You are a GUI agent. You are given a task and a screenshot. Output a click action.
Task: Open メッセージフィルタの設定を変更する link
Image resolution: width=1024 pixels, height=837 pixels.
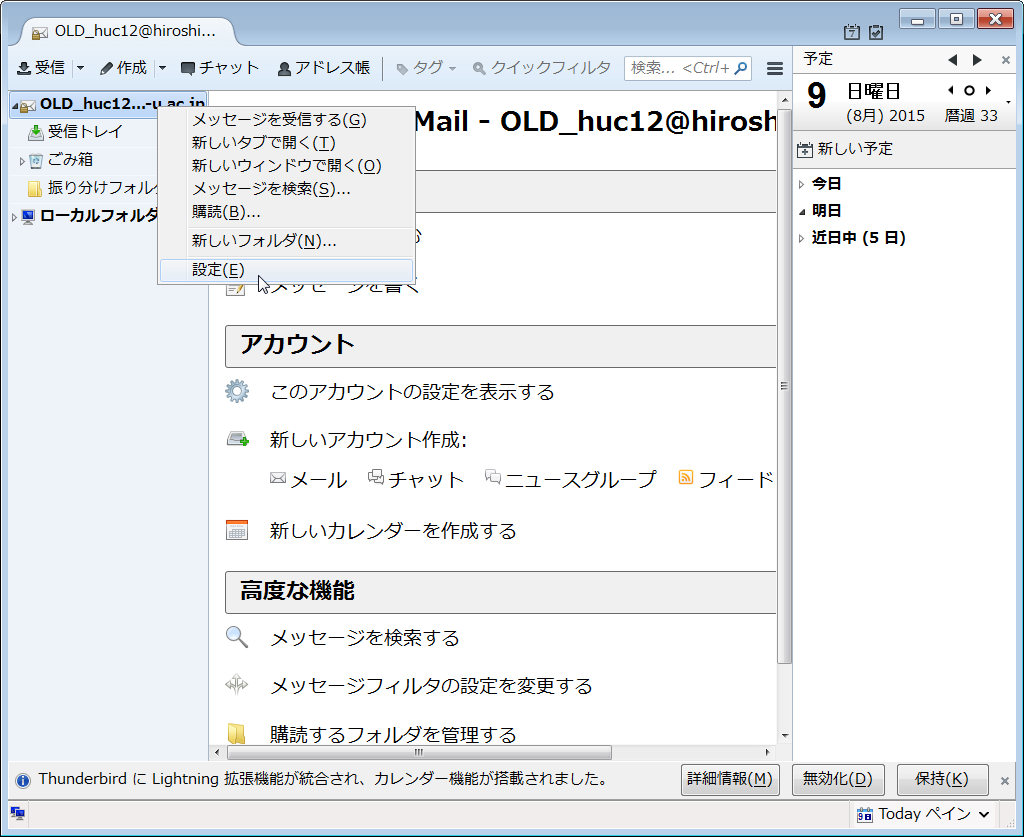(431, 686)
